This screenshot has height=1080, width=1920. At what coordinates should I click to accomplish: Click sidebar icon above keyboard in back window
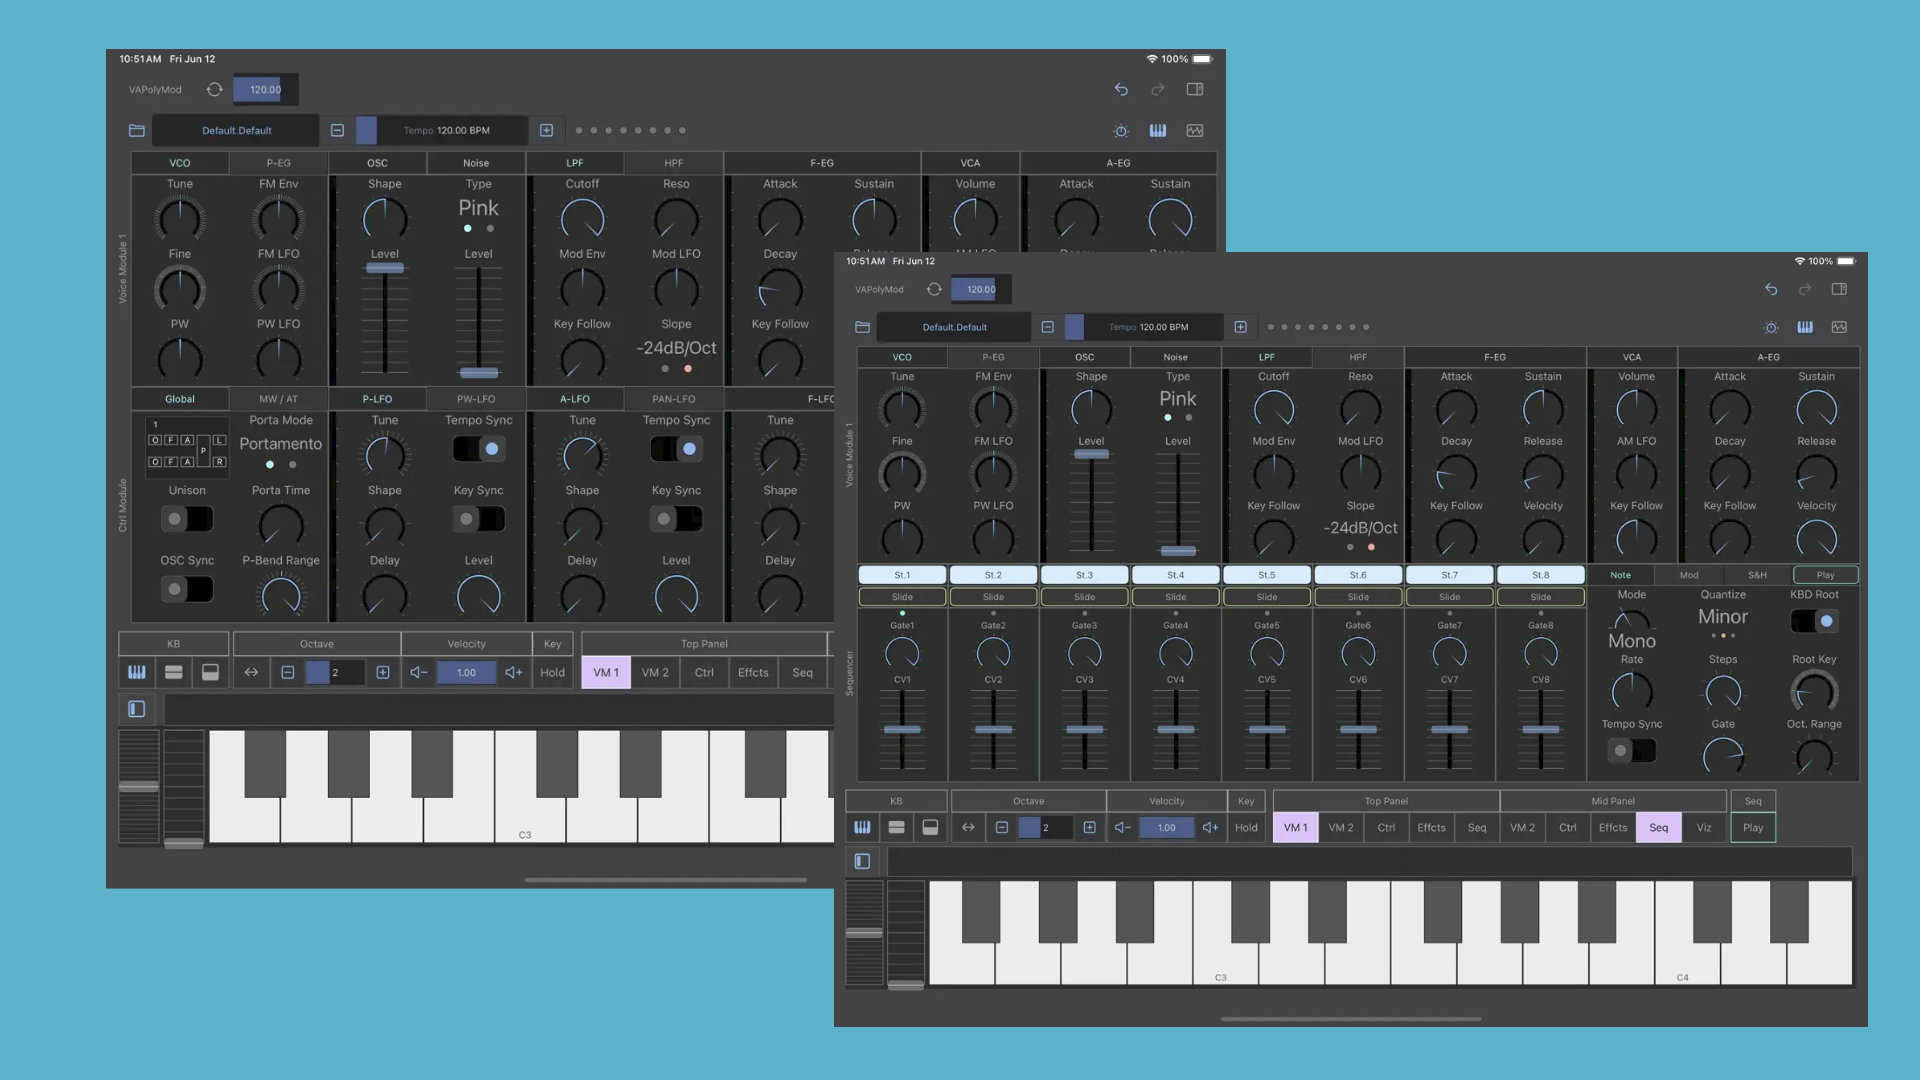coord(137,709)
